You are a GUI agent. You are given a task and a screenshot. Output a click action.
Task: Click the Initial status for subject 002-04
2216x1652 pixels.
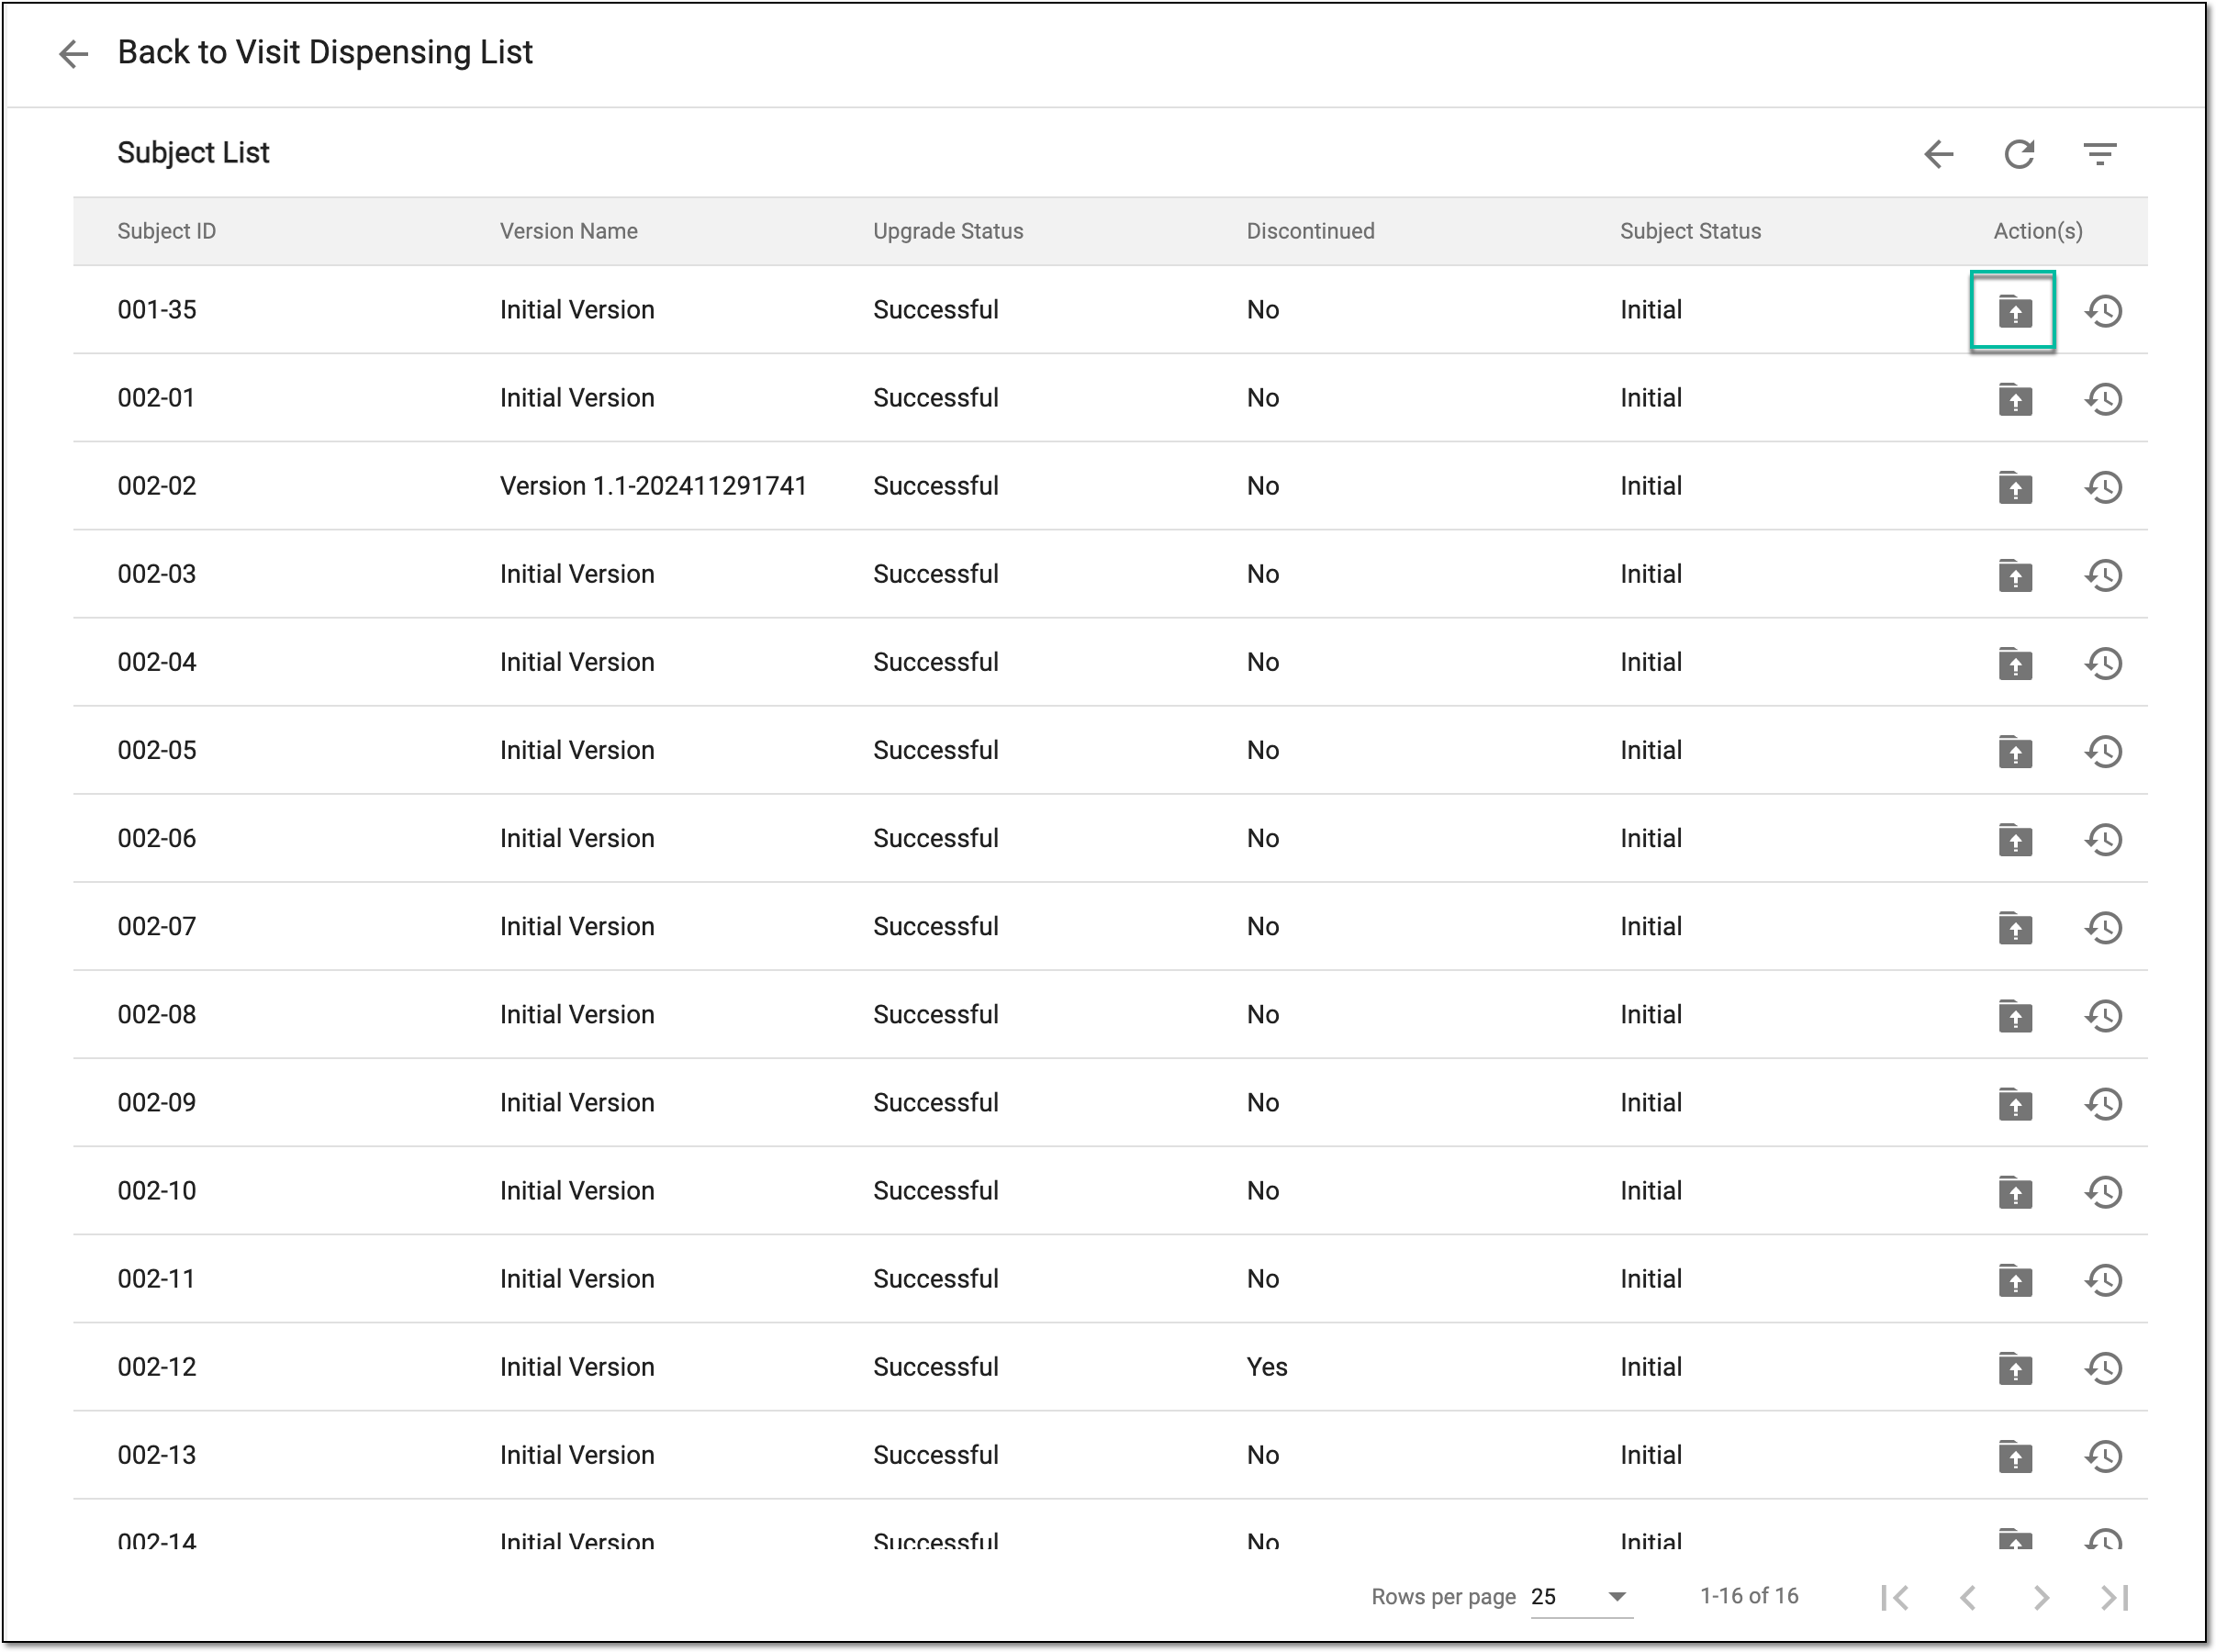pyautogui.click(x=1650, y=662)
